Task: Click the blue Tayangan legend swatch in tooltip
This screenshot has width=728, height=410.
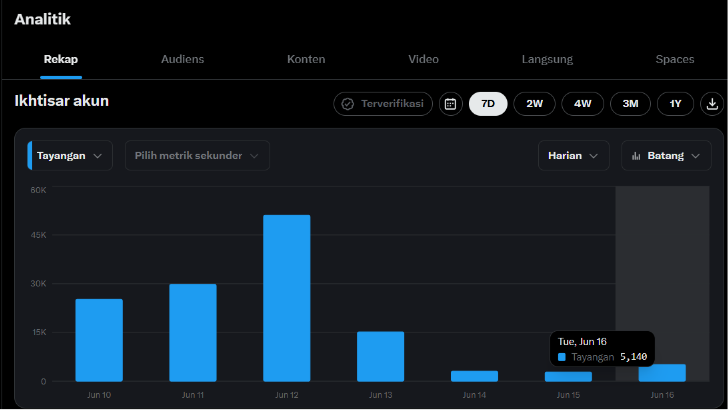Action: 562,357
